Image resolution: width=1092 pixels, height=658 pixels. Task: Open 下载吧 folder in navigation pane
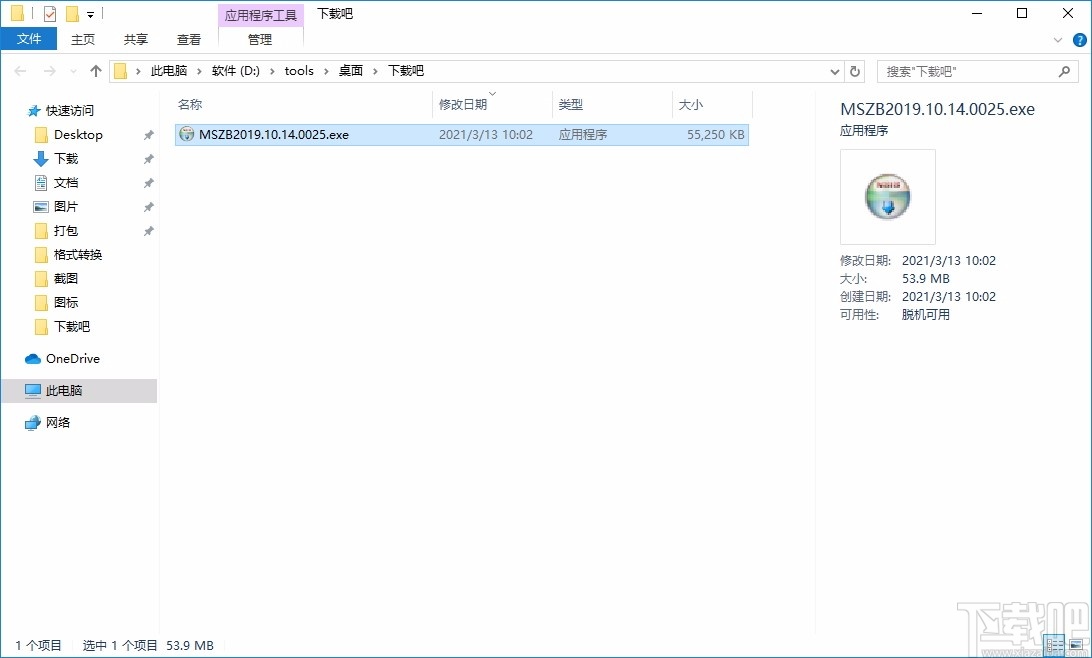point(72,327)
